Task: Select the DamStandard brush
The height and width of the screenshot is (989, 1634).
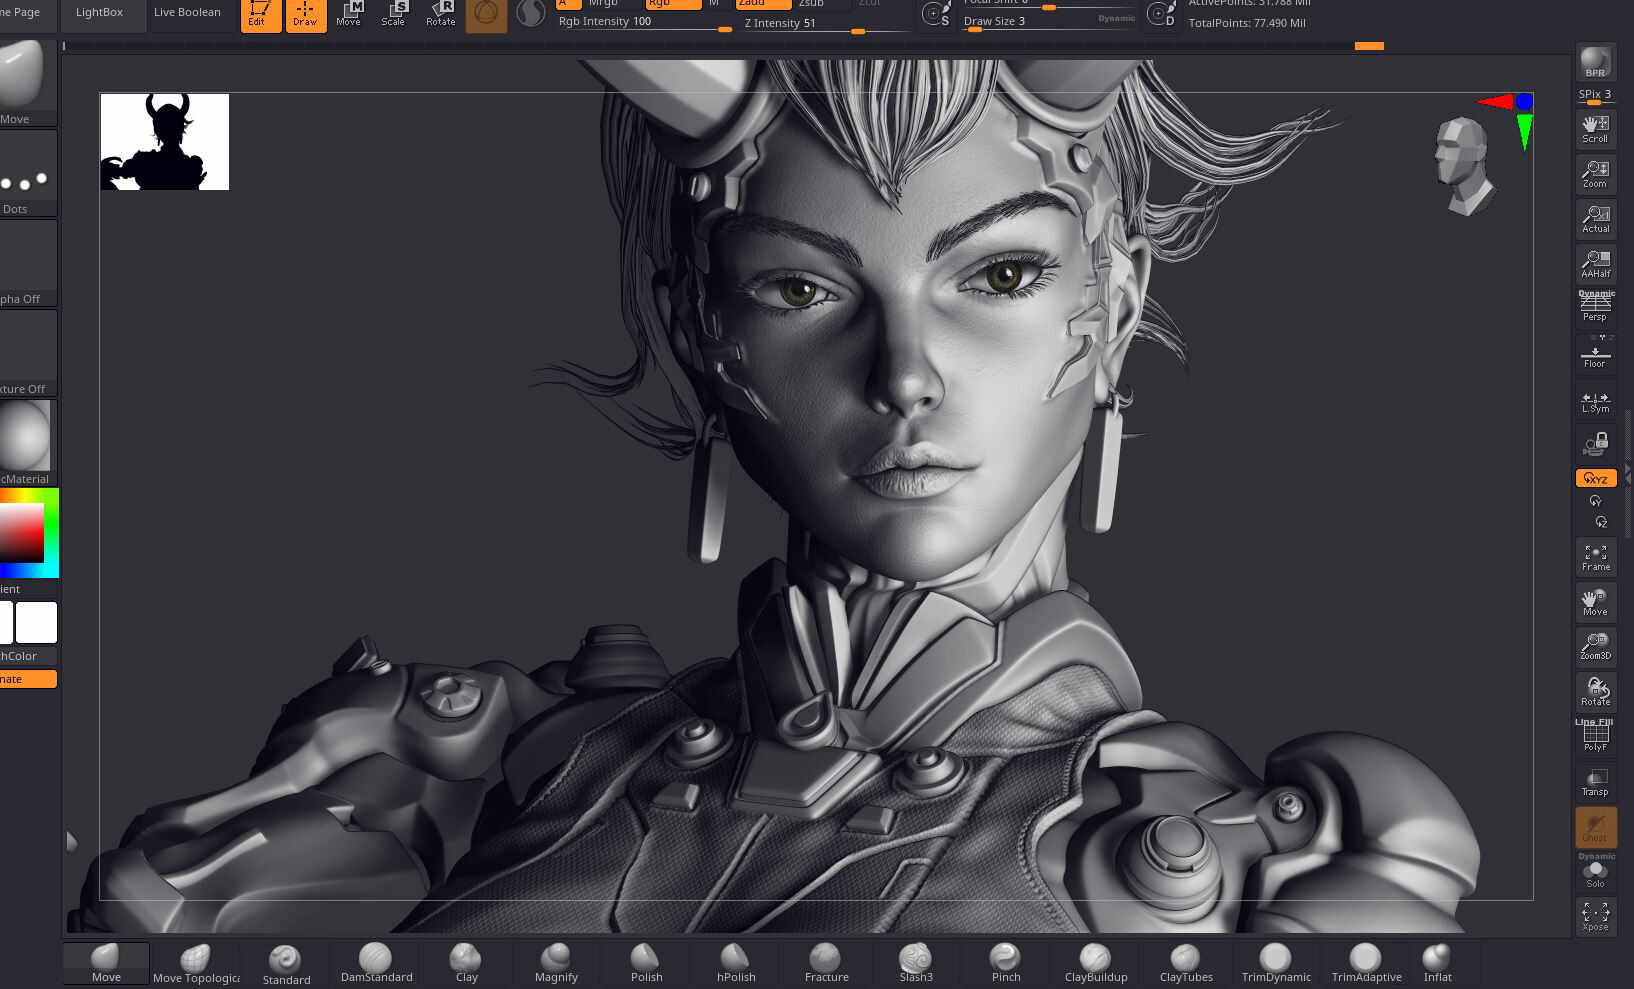Action: click(376, 963)
